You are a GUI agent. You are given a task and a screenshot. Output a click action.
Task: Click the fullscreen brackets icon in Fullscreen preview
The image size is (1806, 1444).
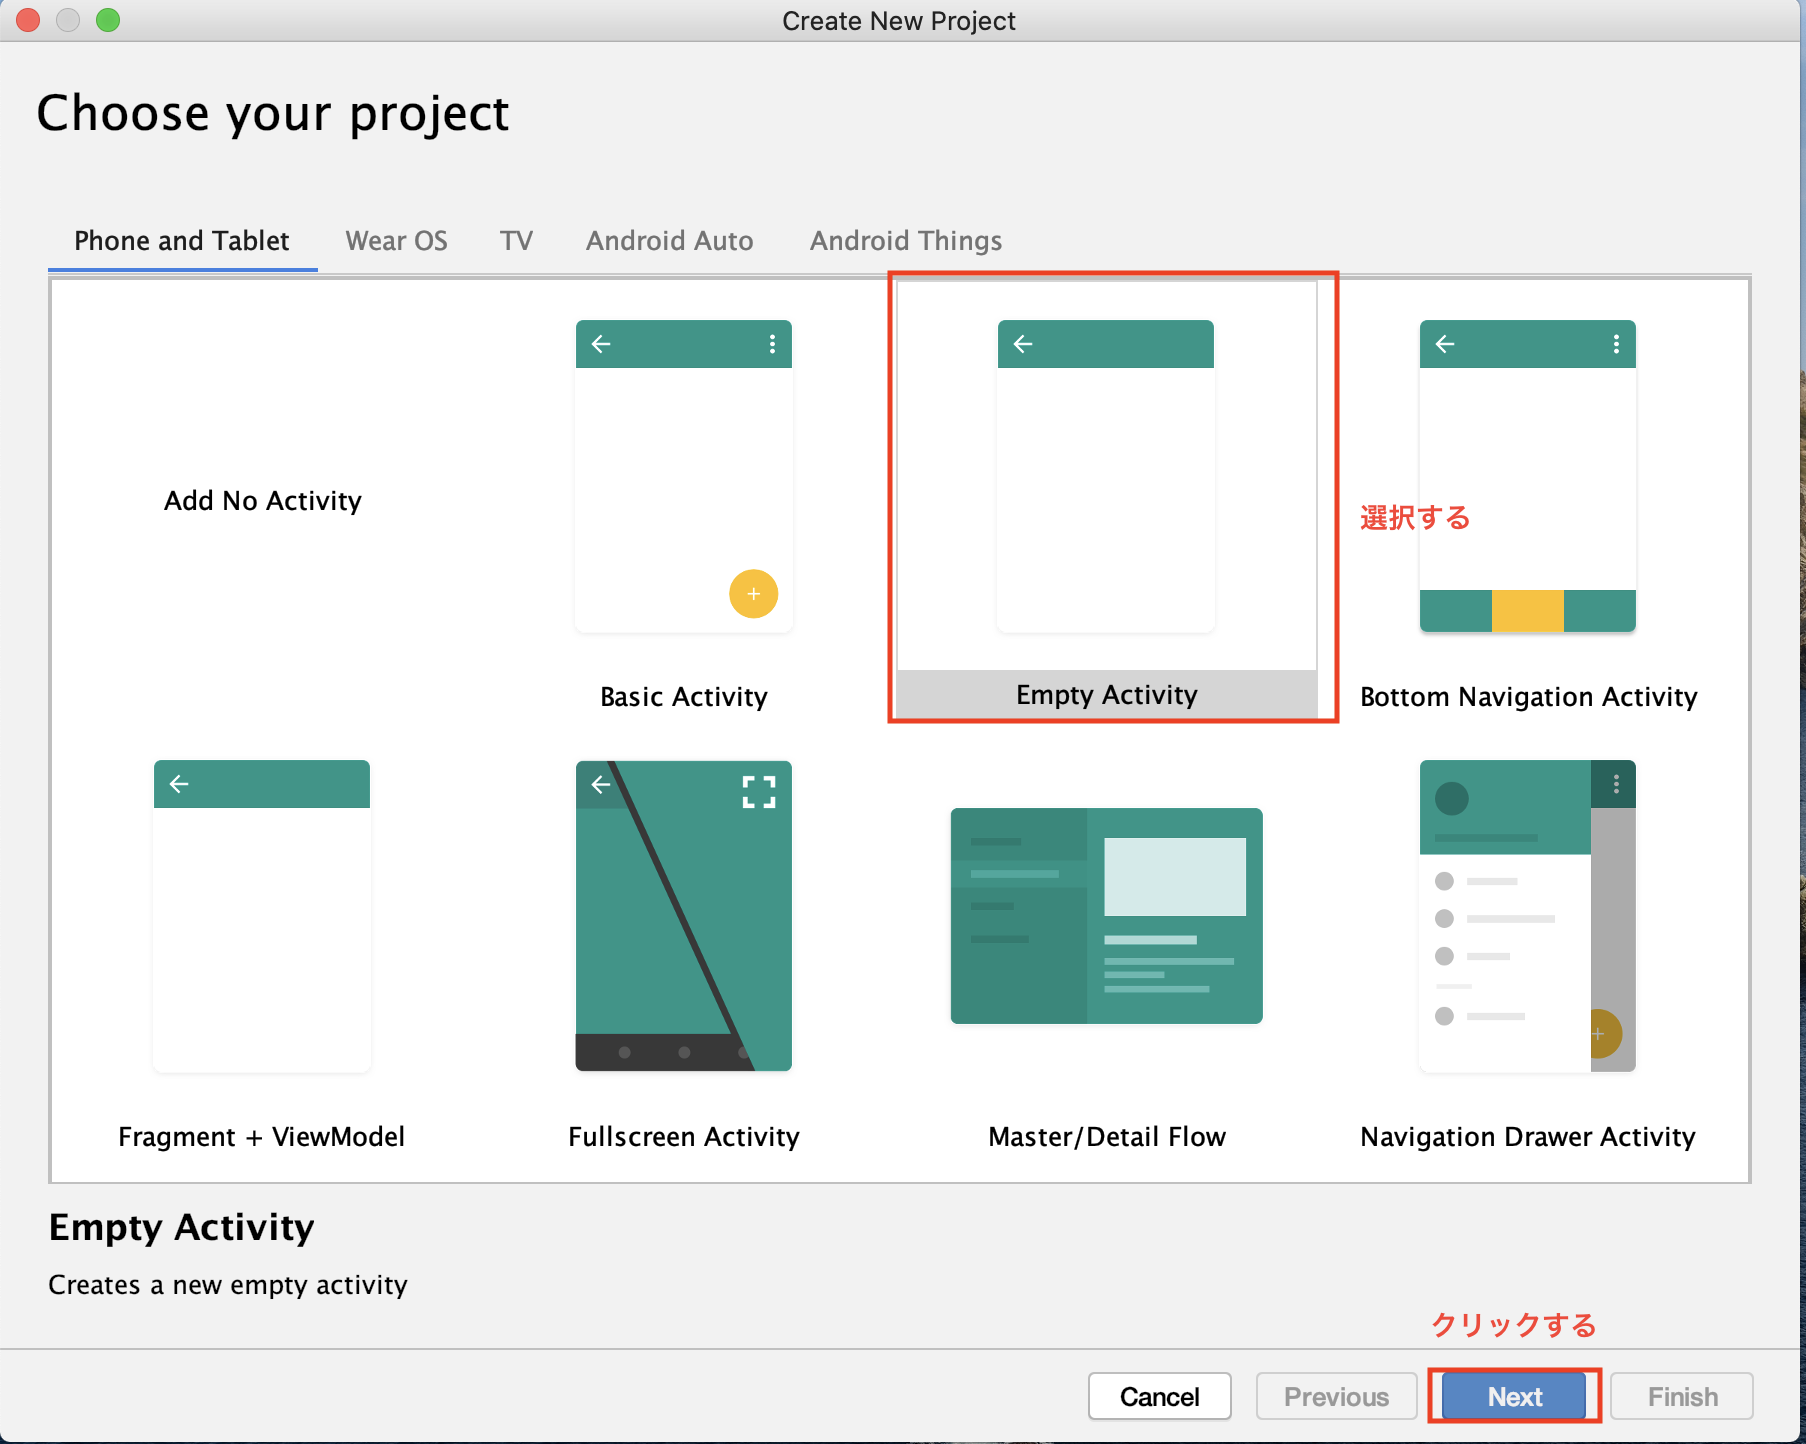point(759,792)
